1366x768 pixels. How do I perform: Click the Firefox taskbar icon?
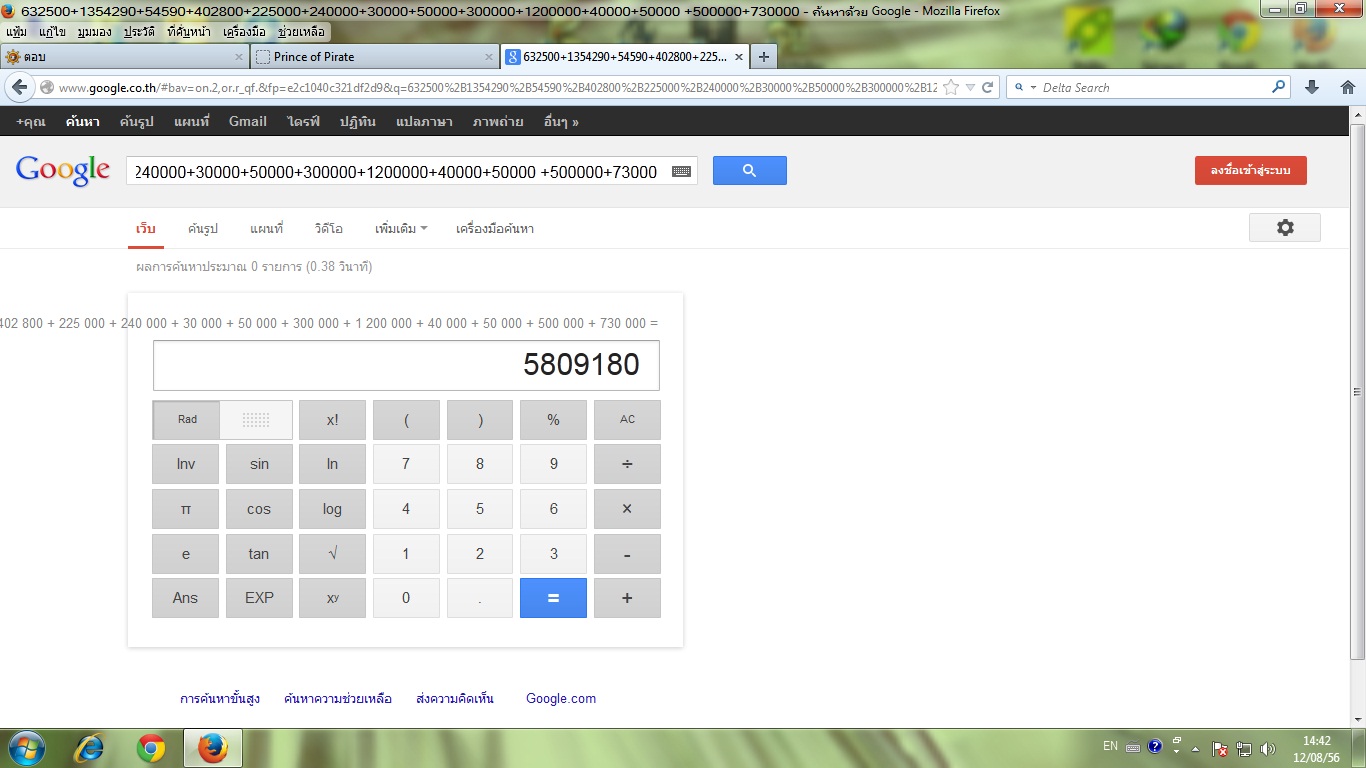(x=212, y=748)
